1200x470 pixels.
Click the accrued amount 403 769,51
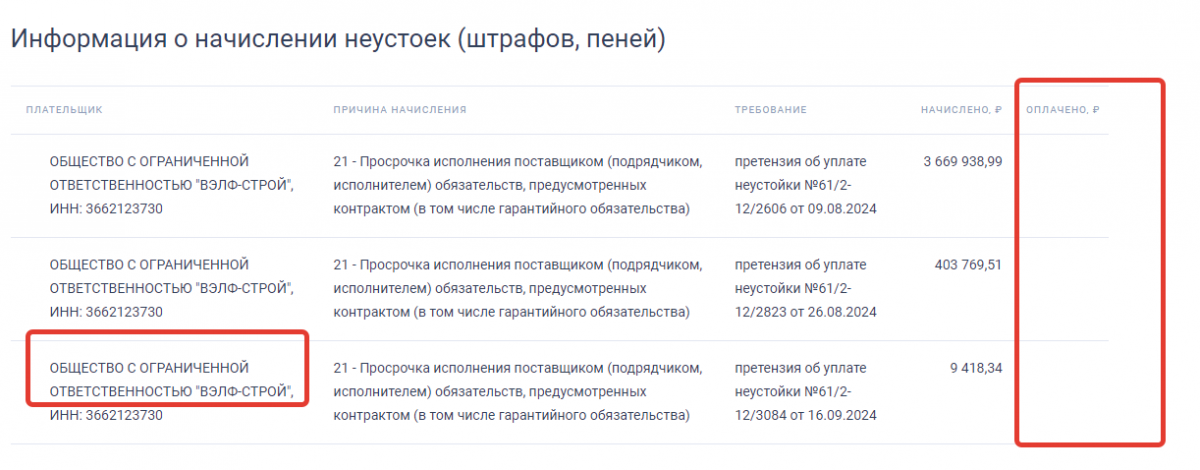[967, 265]
